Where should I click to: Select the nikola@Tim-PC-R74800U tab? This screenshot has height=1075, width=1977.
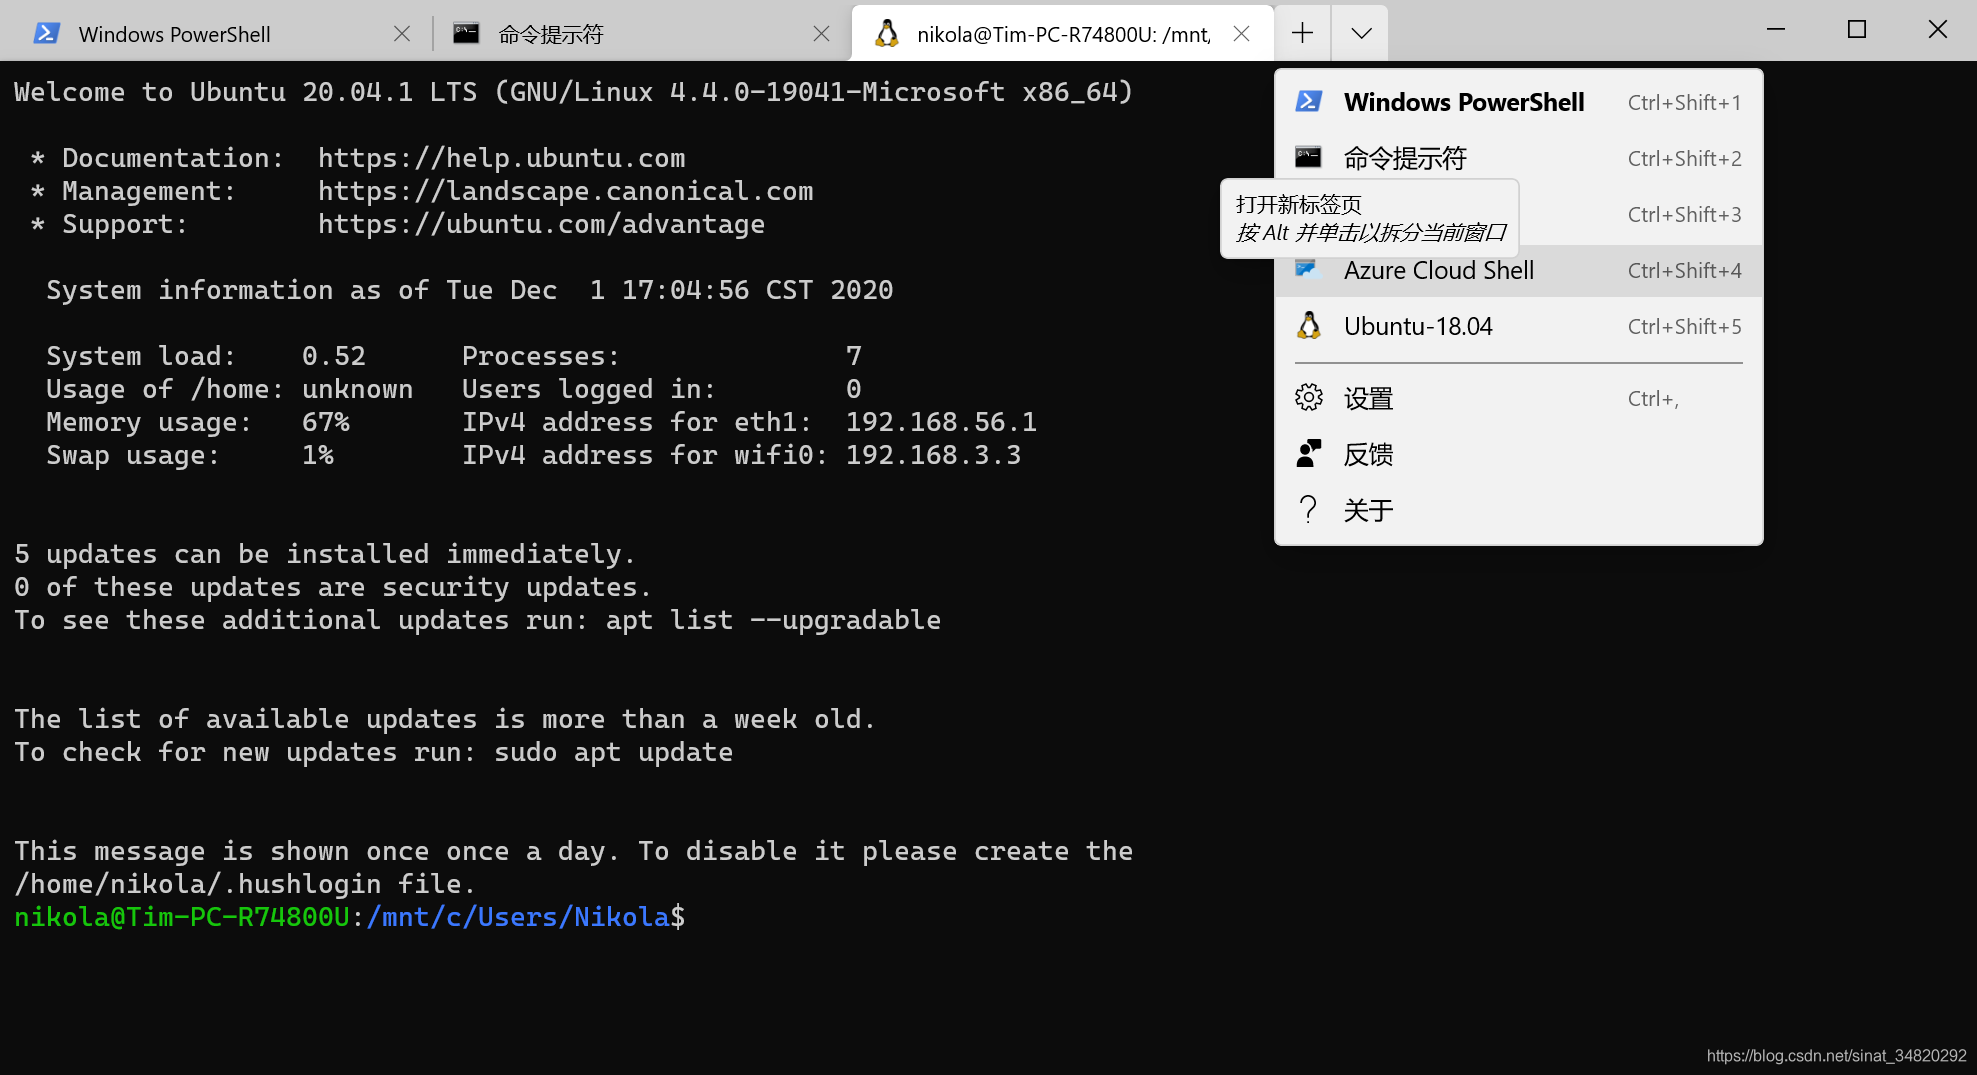tap(1062, 33)
